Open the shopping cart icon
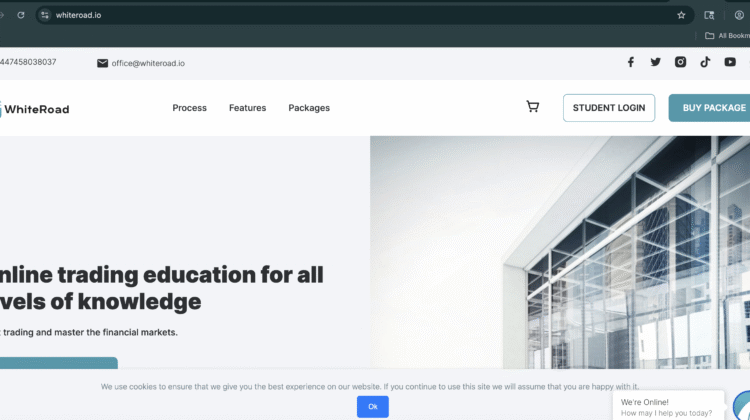 pos(532,107)
